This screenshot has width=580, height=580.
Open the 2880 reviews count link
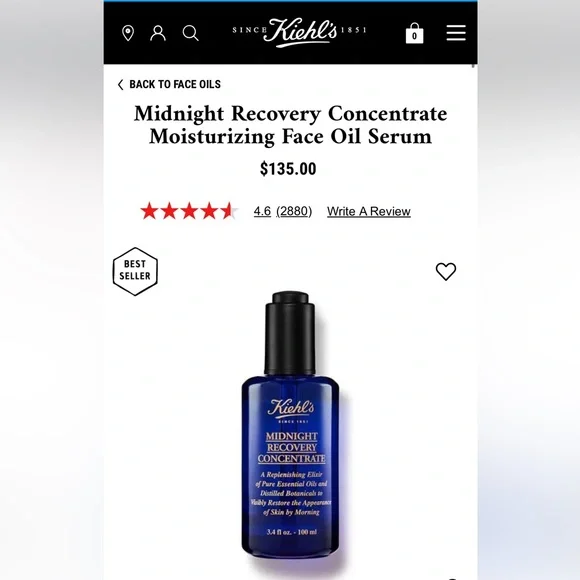(x=294, y=211)
